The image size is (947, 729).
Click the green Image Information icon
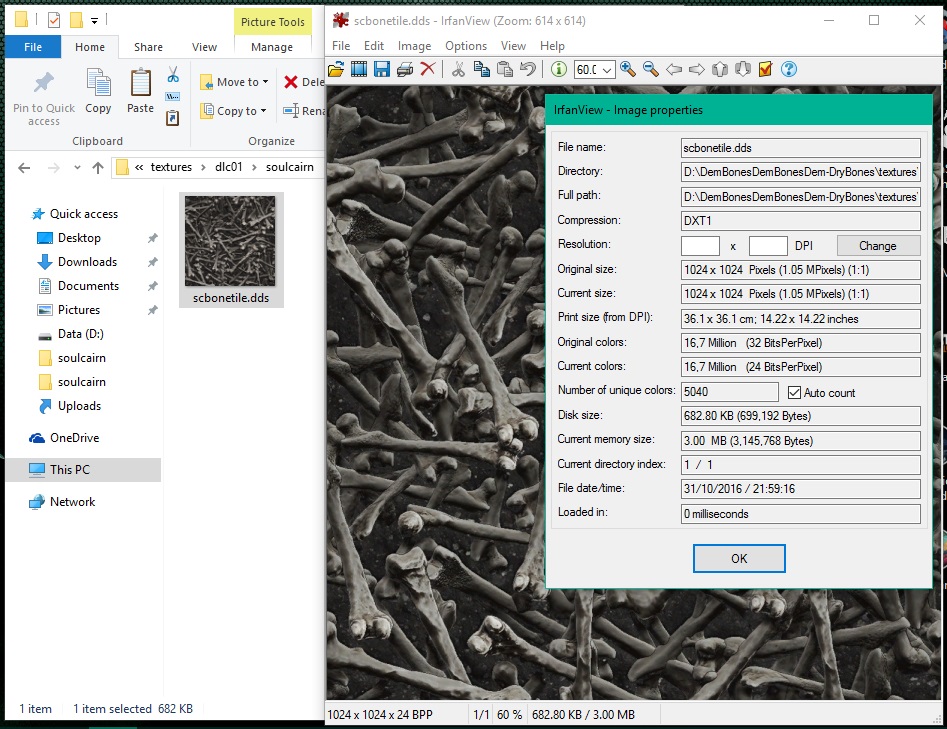[558, 69]
